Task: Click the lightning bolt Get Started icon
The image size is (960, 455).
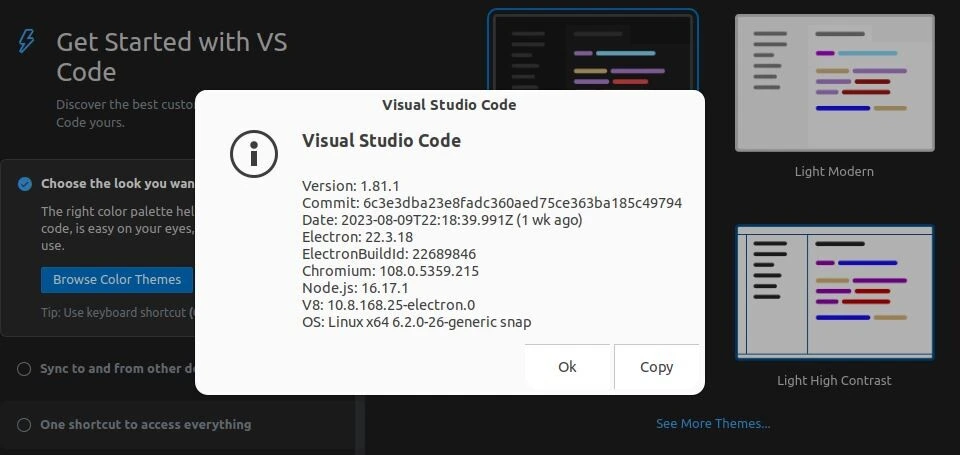Action: pos(27,41)
